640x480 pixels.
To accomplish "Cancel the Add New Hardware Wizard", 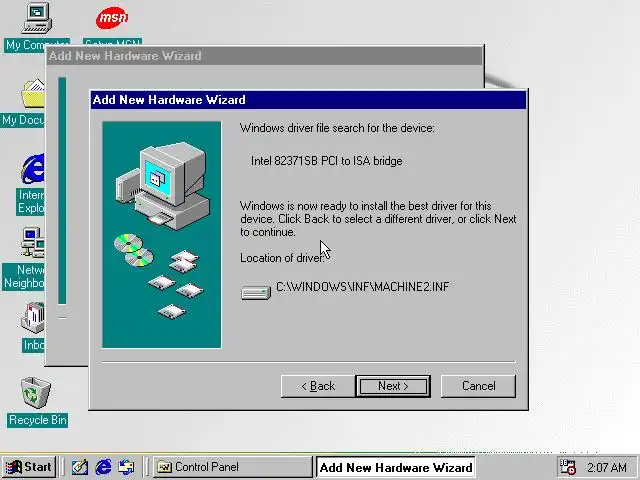I will pyautogui.click(x=478, y=386).
